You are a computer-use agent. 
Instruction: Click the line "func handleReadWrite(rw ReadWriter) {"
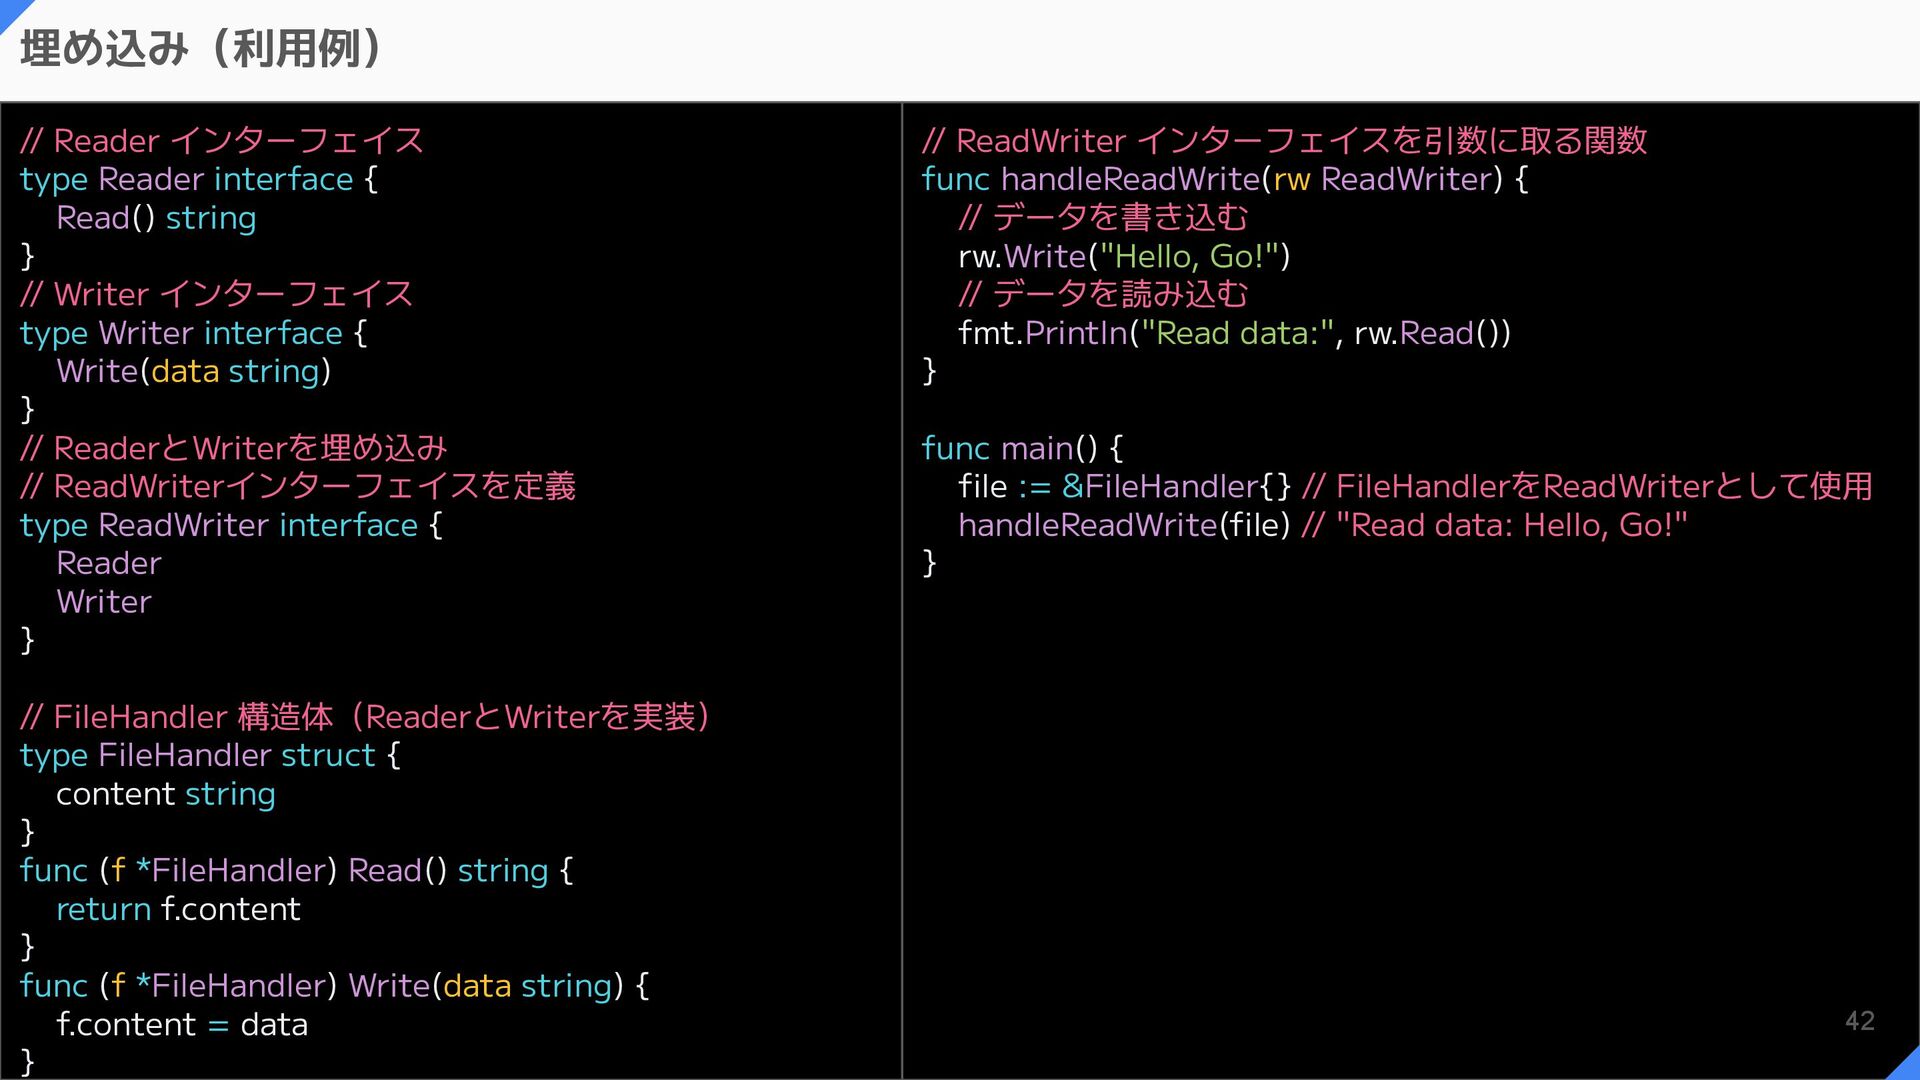point(1225,180)
